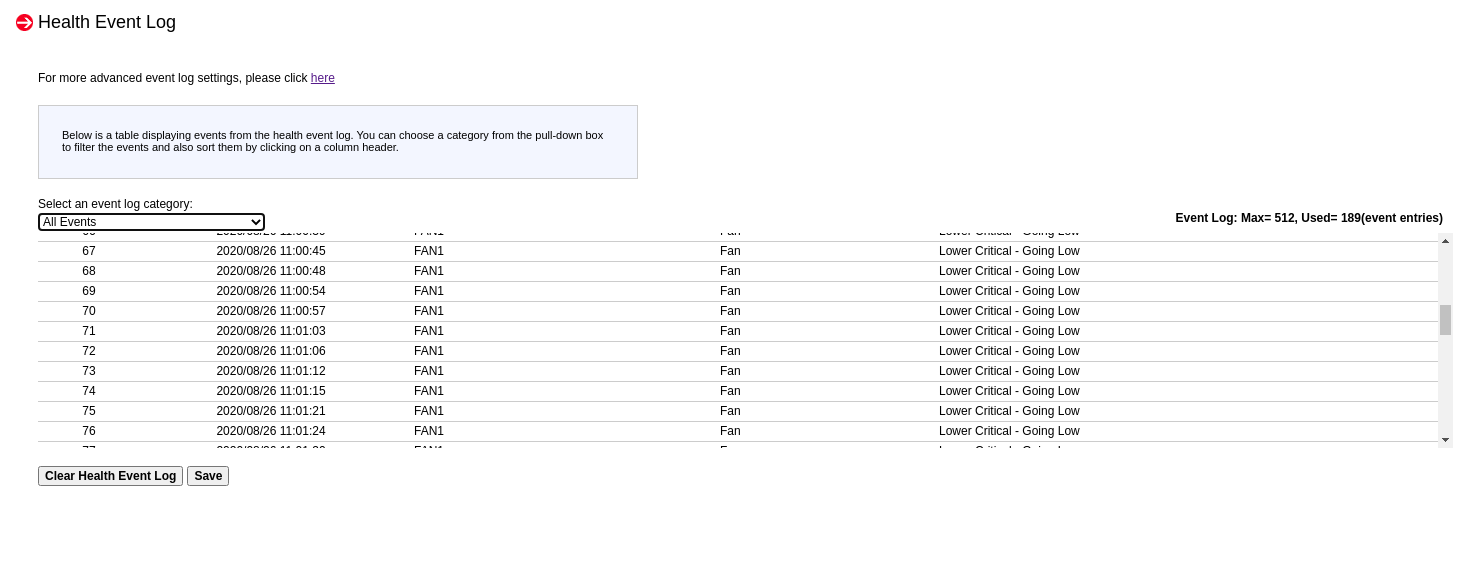This screenshot has height=582, width=1476.
Task: Click the red arrow Health Event Log icon
Action: (x=24, y=23)
